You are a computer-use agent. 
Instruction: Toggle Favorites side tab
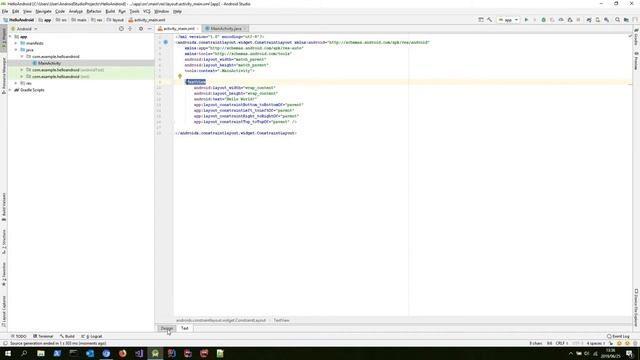(4, 274)
